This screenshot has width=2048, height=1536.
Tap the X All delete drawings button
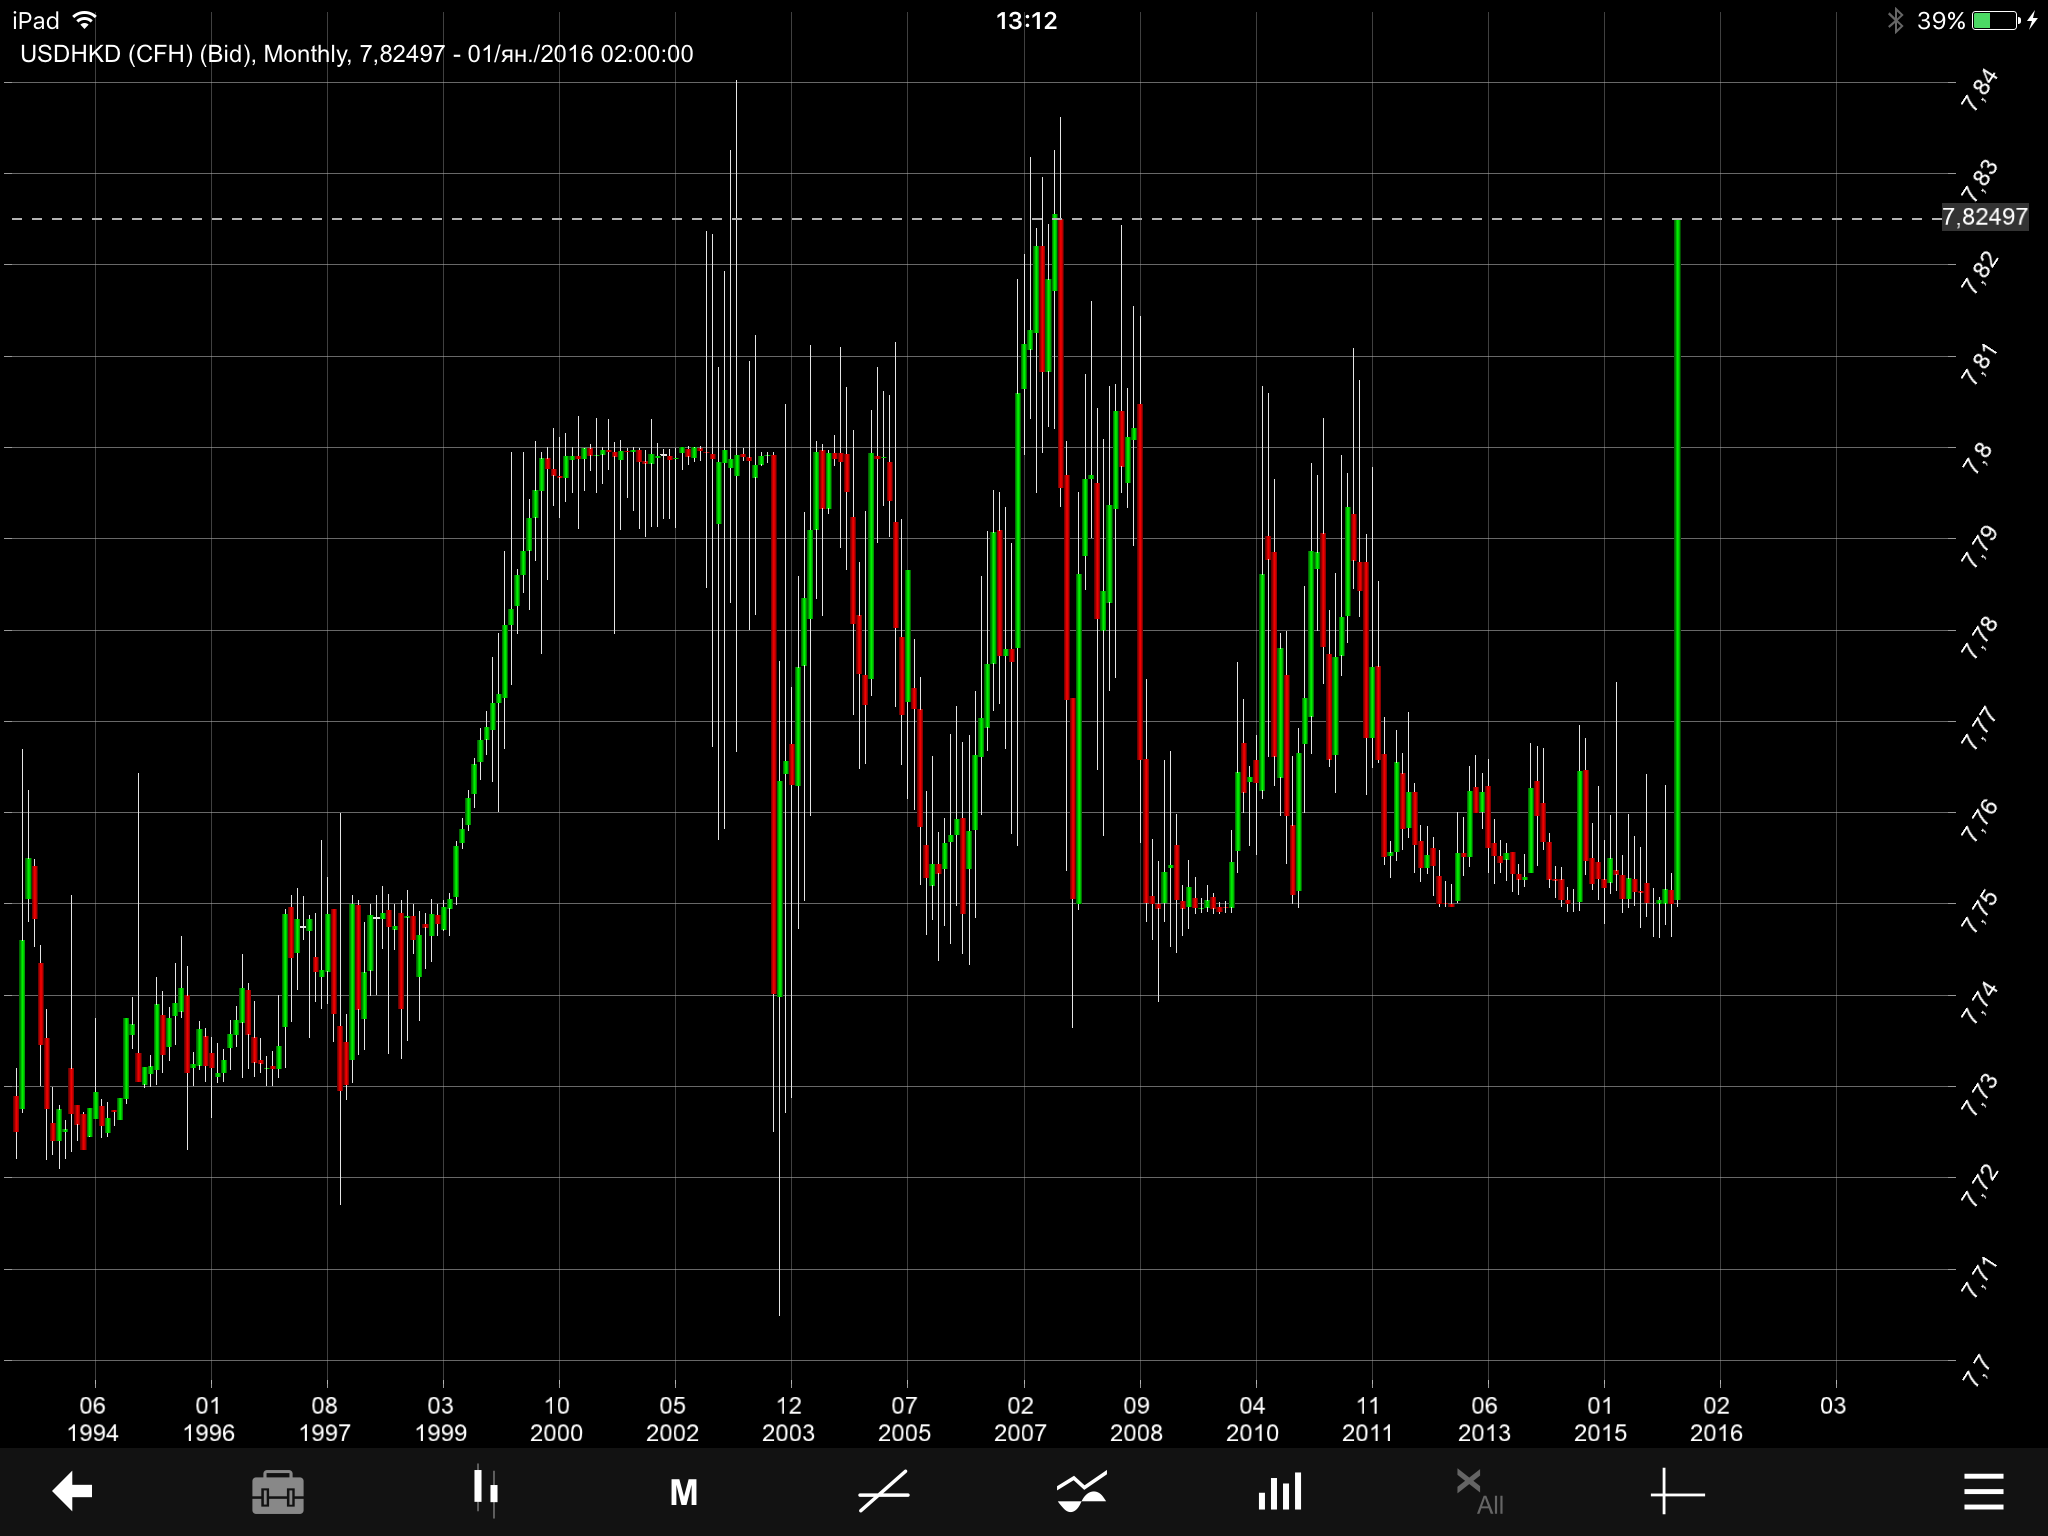click(1480, 1492)
